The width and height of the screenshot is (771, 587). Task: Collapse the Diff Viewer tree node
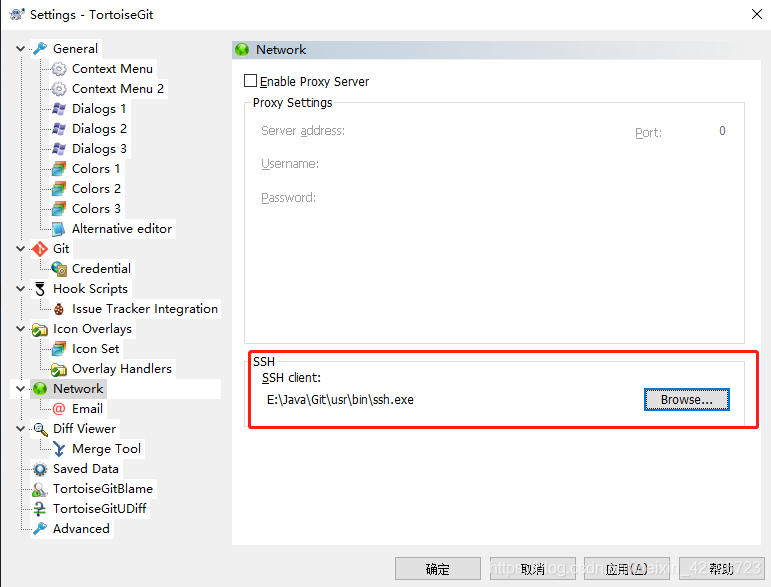pos(20,429)
